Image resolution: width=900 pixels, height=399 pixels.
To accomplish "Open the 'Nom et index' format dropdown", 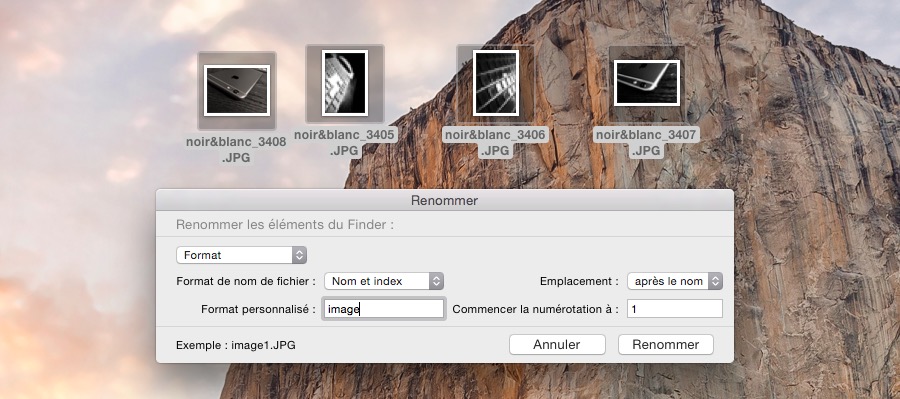I will 384,281.
